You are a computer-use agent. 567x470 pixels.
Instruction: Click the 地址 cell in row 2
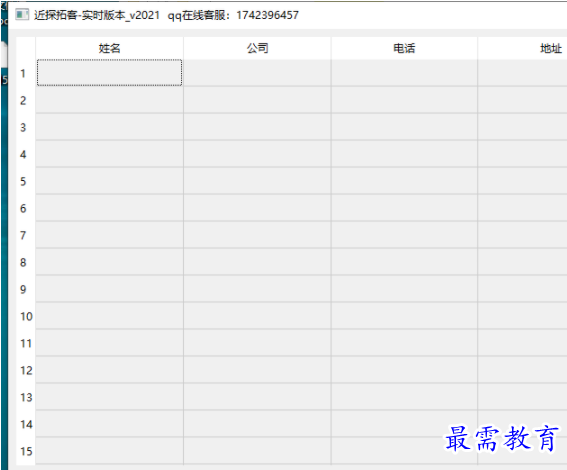[x=523, y=100]
